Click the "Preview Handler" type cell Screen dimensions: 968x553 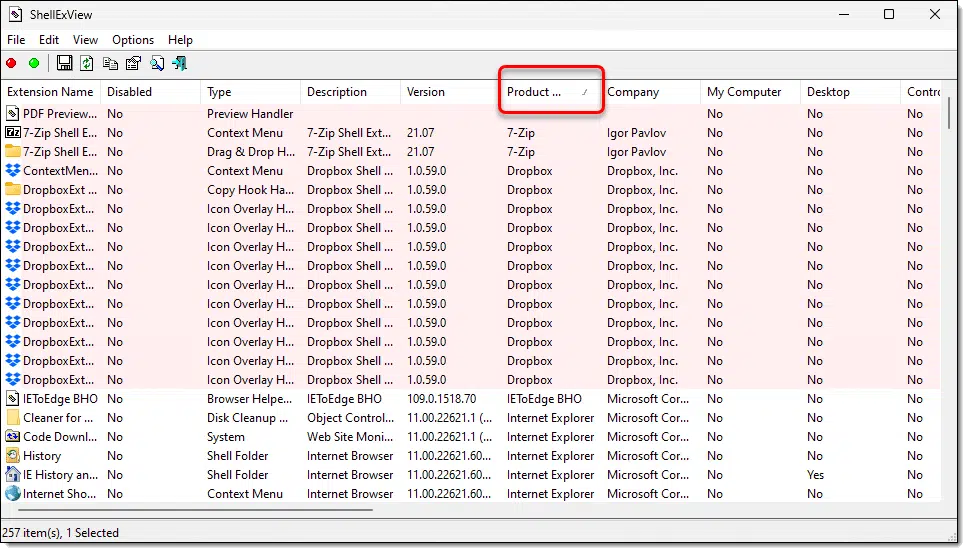tap(250, 114)
